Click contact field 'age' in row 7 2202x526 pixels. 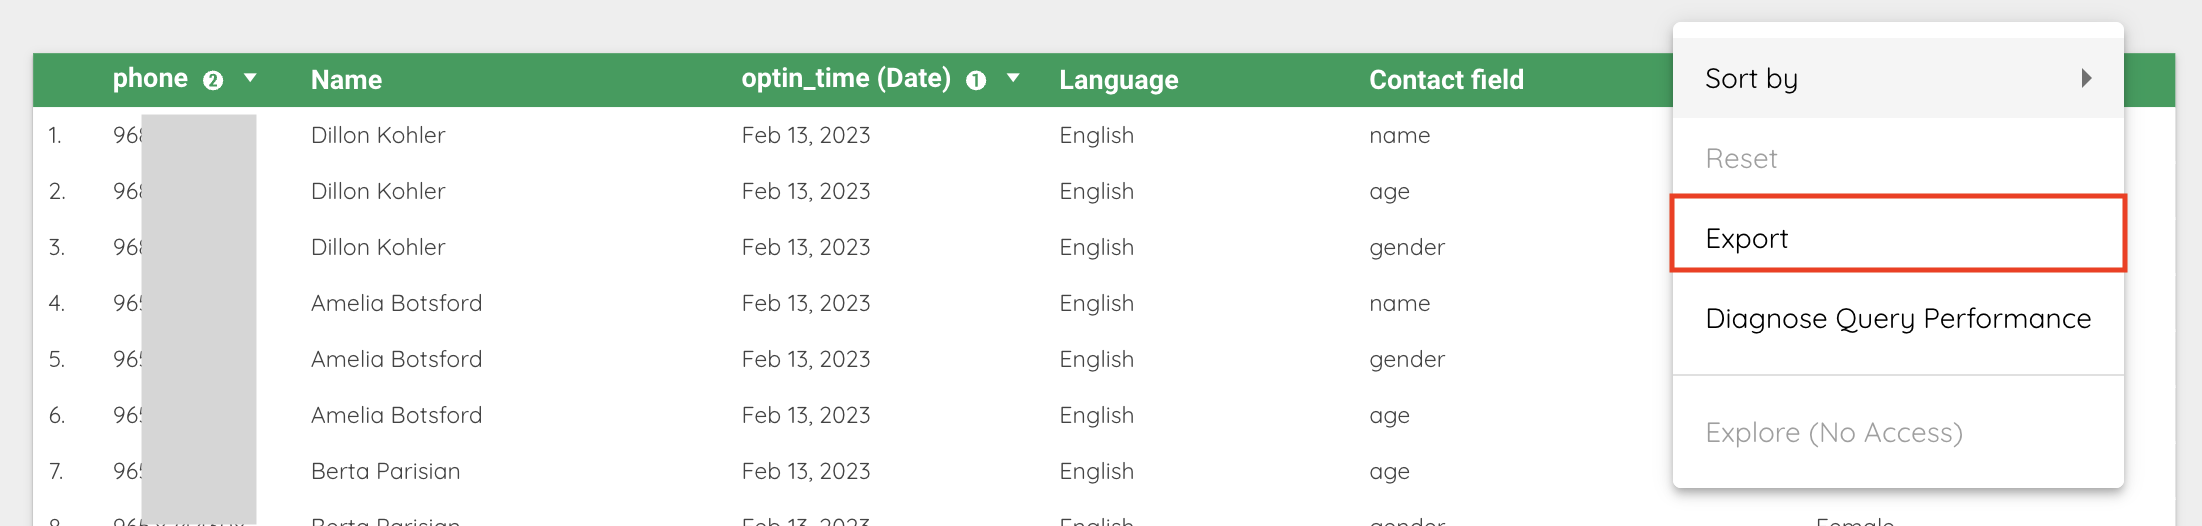point(1389,472)
